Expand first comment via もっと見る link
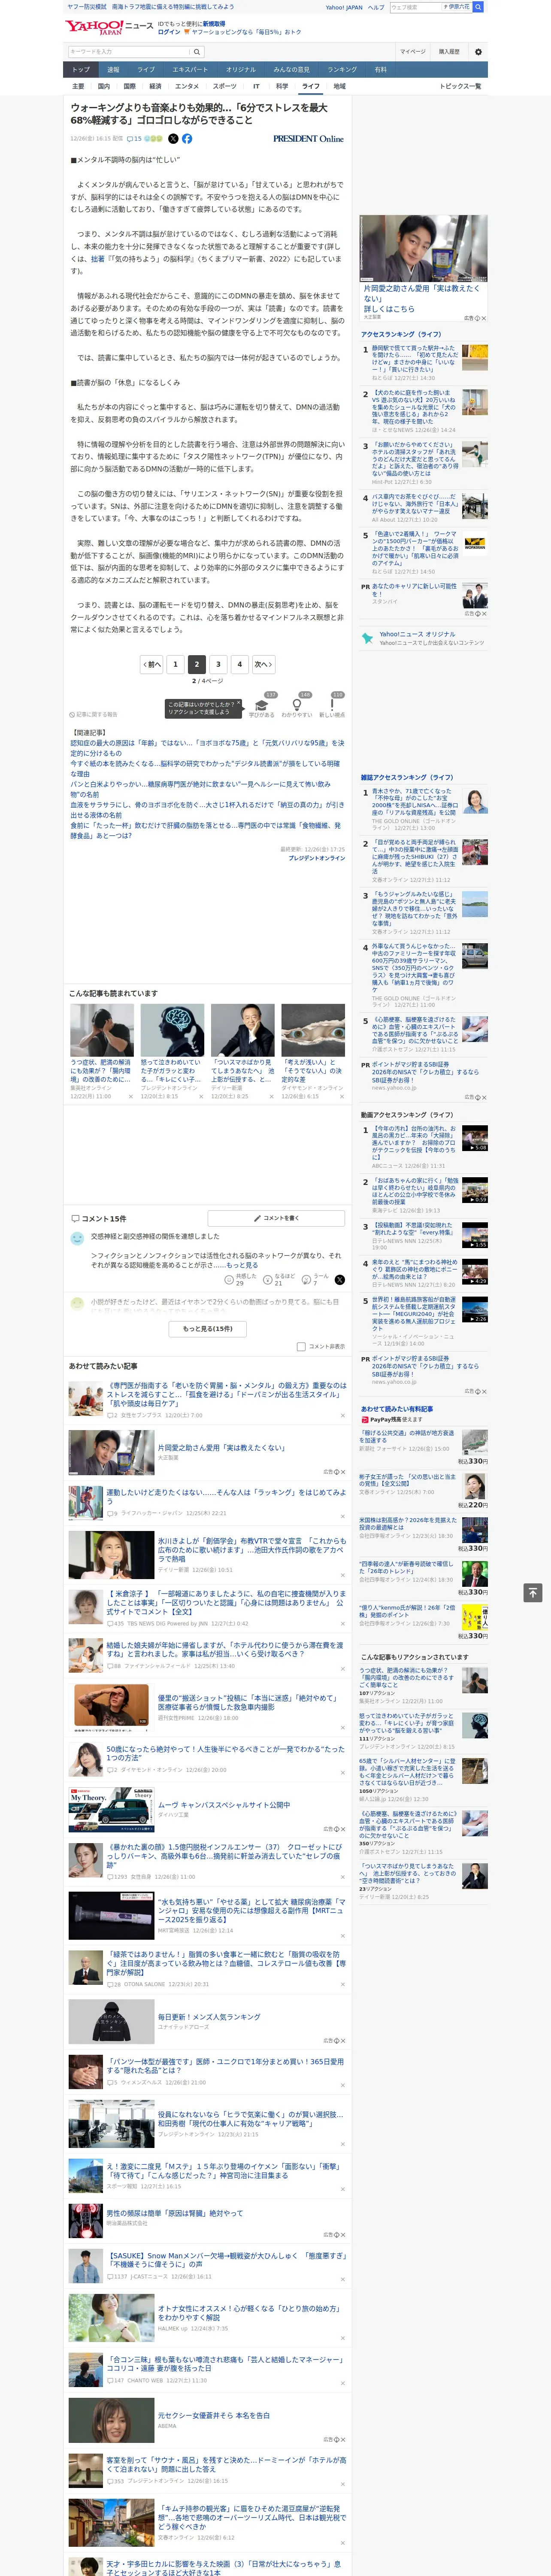This screenshot has width=551, height=2576. (241, 1265)
